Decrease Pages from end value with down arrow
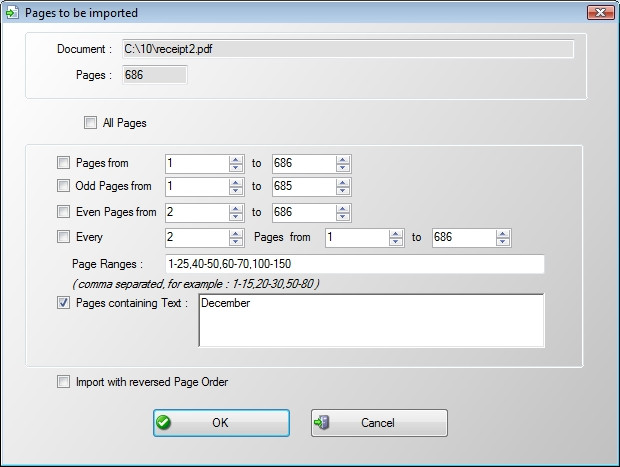This screenshot has height=467, width=620. pos(343,168)
